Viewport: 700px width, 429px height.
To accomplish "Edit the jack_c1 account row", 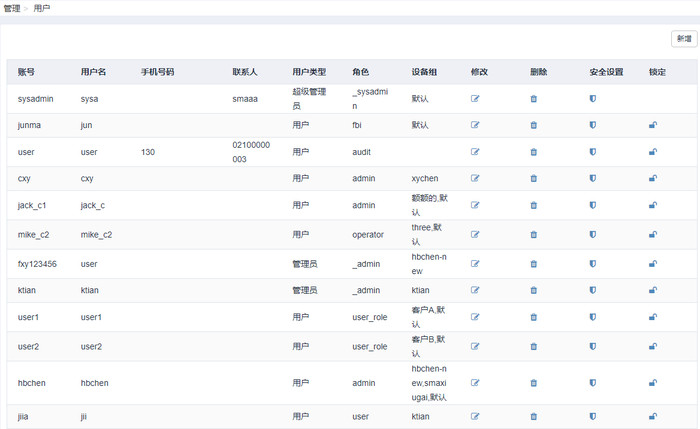I will [x=475, y=205].
